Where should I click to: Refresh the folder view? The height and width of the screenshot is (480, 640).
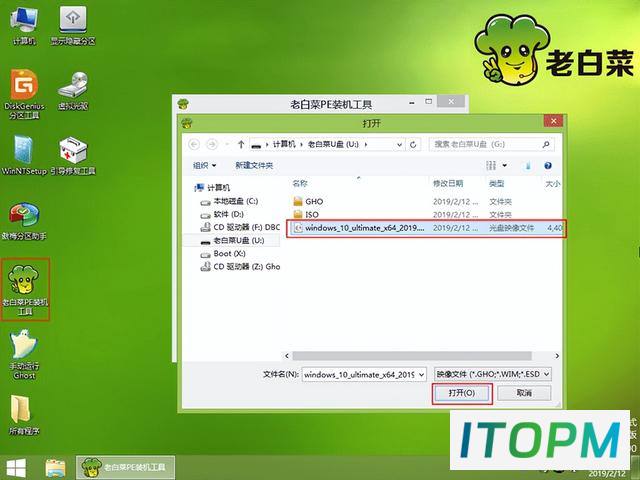click(413, 144)
